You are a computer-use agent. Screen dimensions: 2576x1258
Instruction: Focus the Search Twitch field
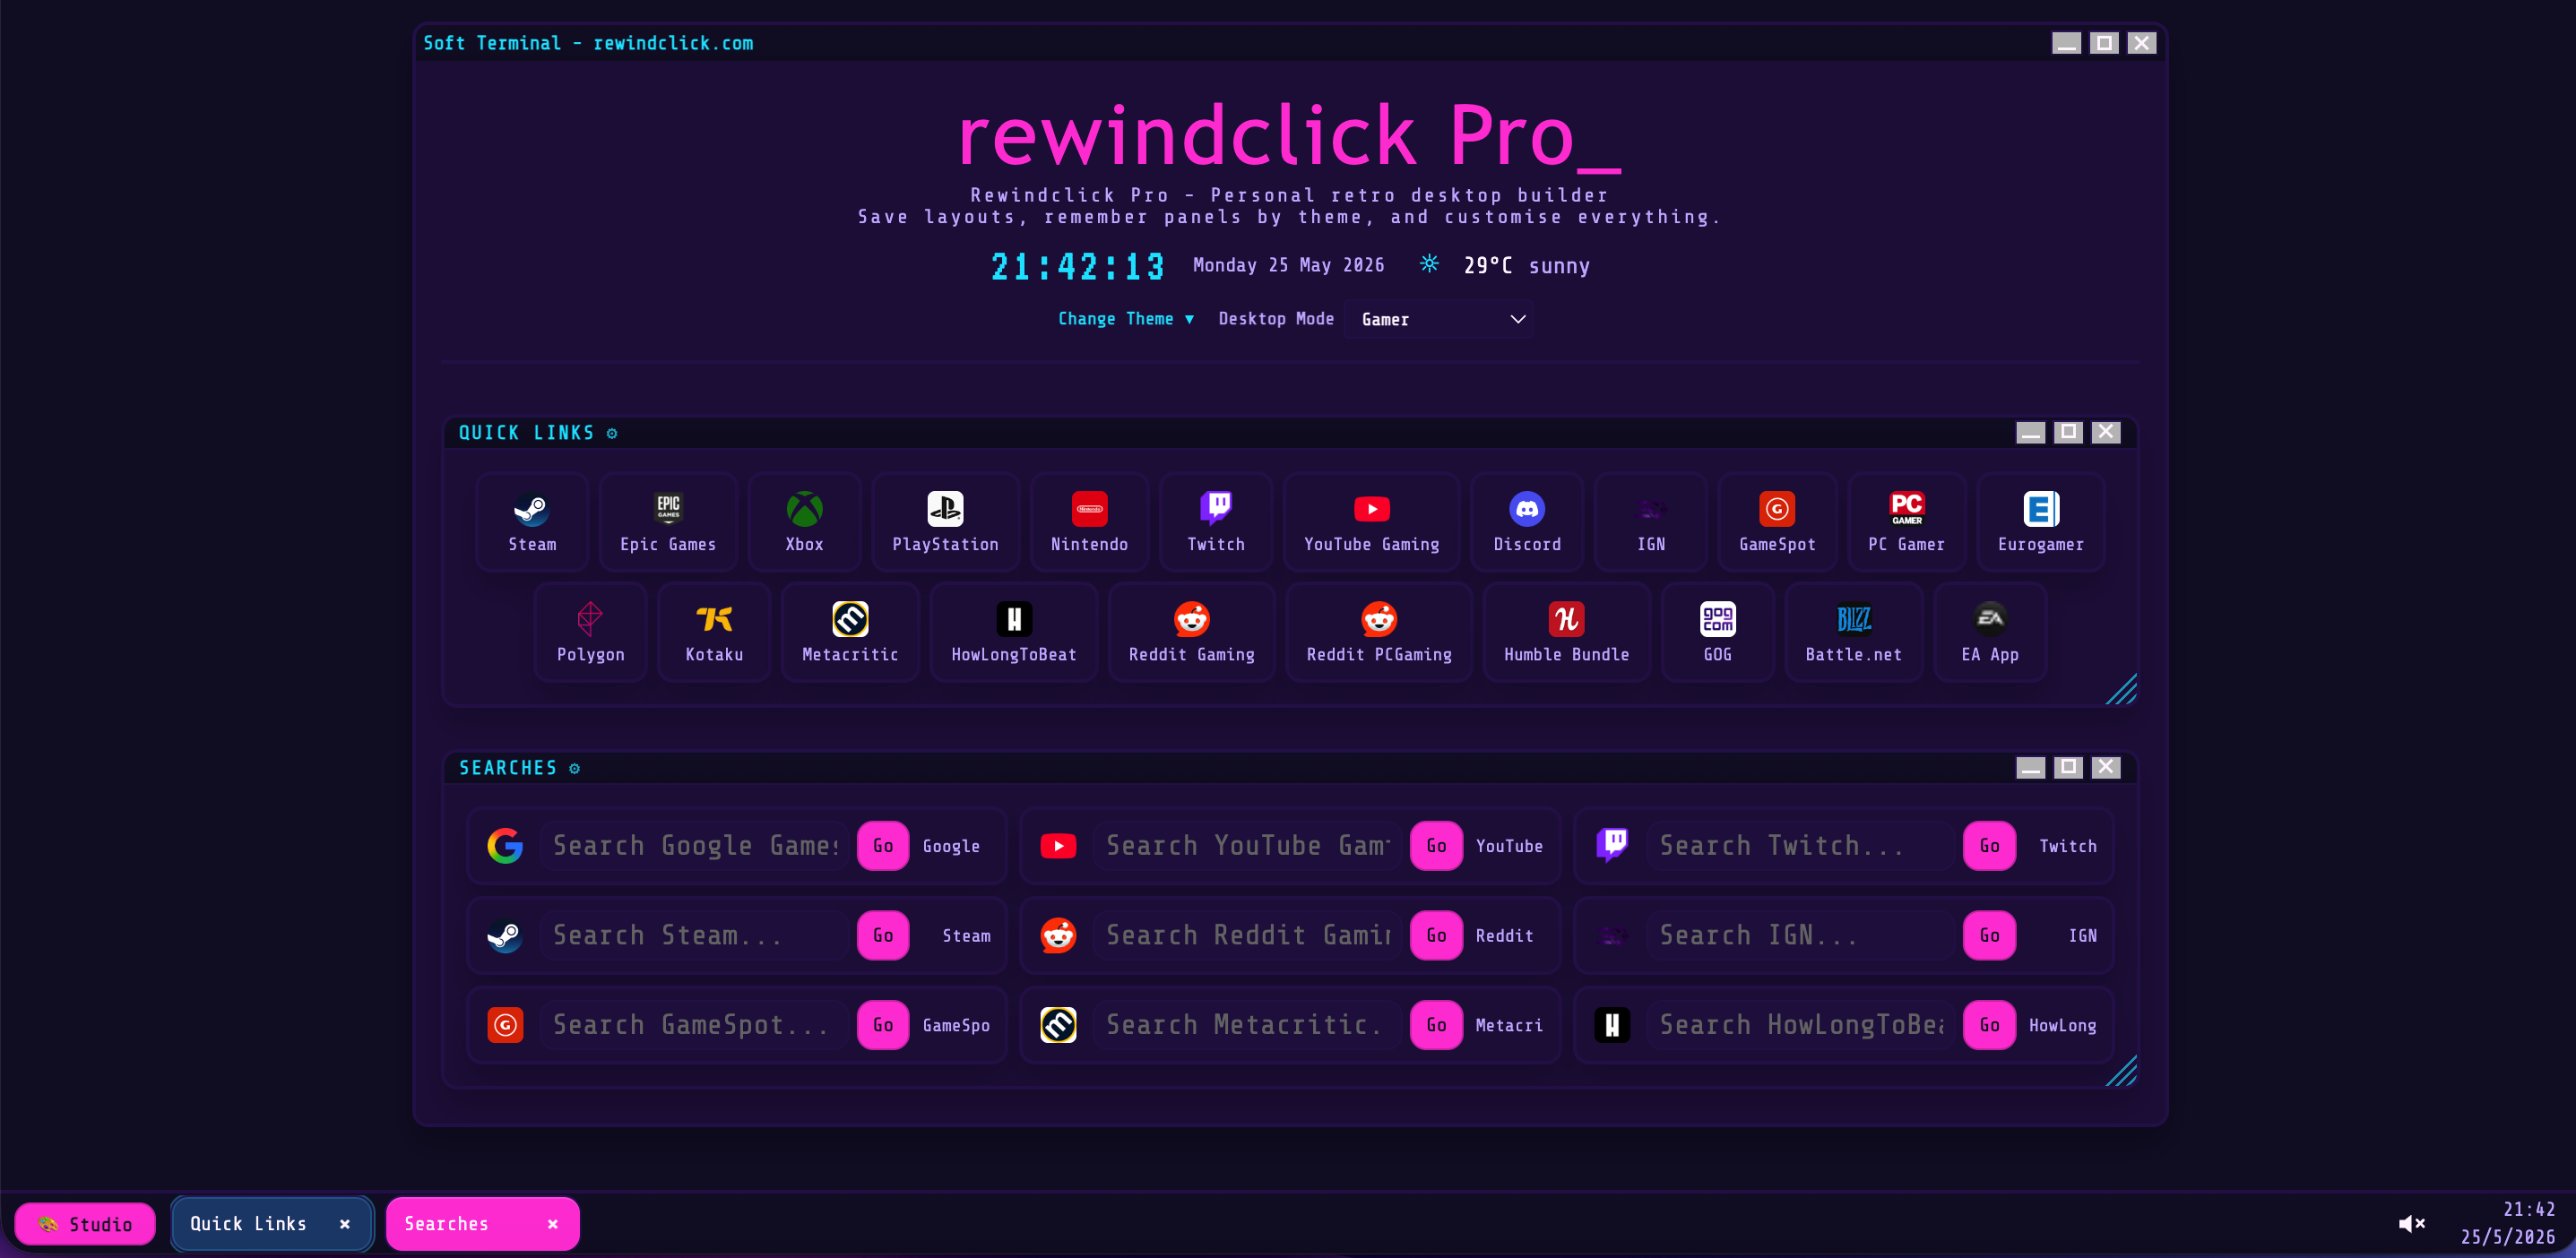1801,846
